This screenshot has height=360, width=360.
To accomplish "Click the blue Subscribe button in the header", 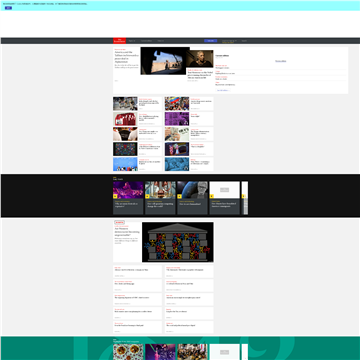I will click(211, 41).
